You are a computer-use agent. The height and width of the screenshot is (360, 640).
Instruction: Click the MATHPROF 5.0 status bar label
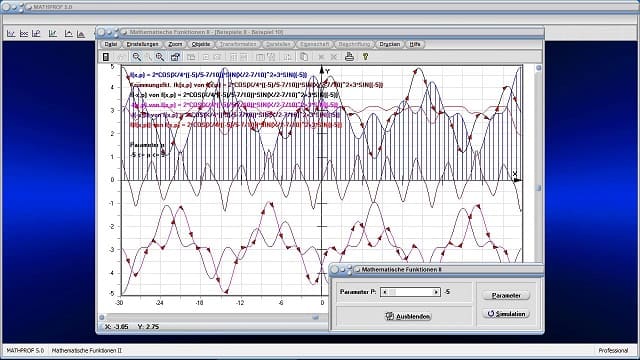(25, 350)
